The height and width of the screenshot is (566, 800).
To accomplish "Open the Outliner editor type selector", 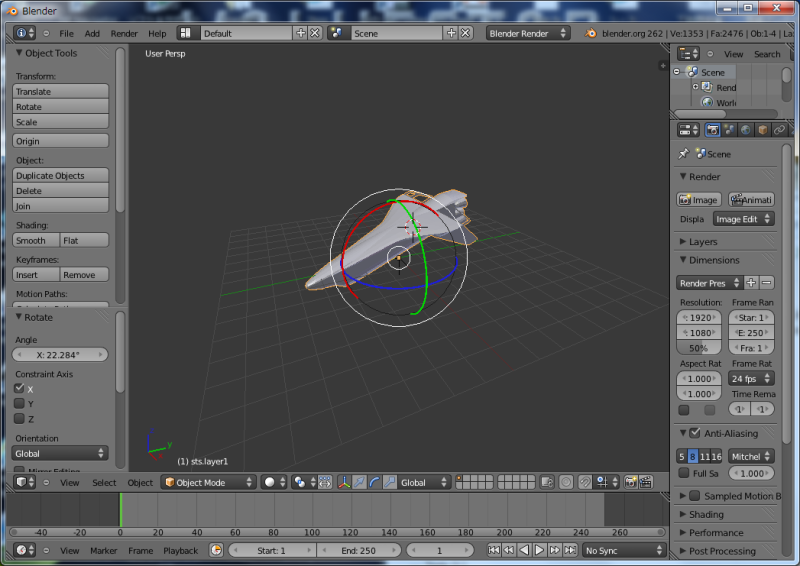I will 688,54.
